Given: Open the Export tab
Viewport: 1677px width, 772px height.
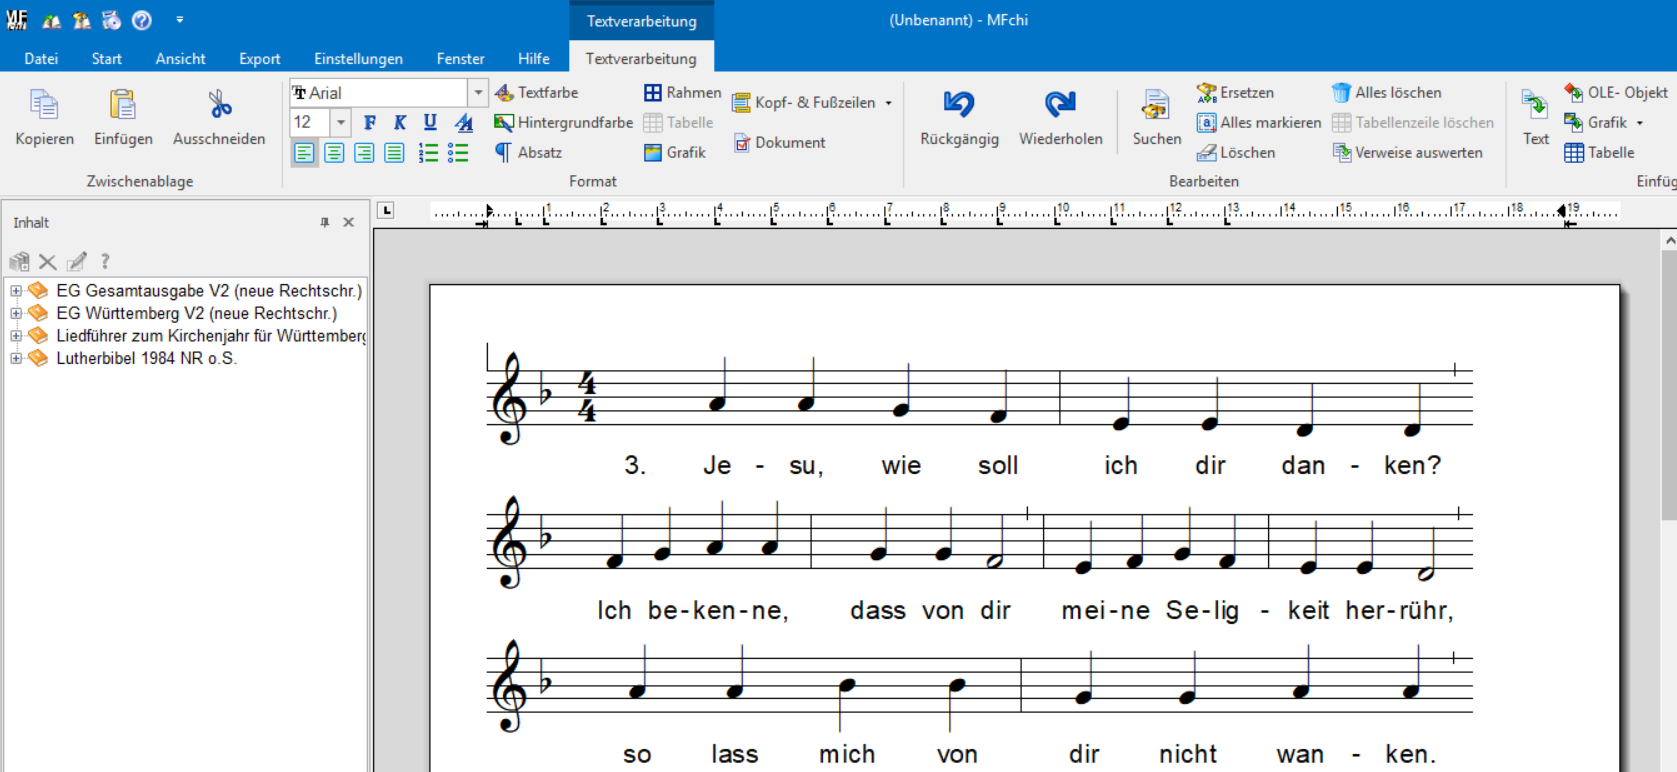Looking at the screenshot, I should point(259,58).
